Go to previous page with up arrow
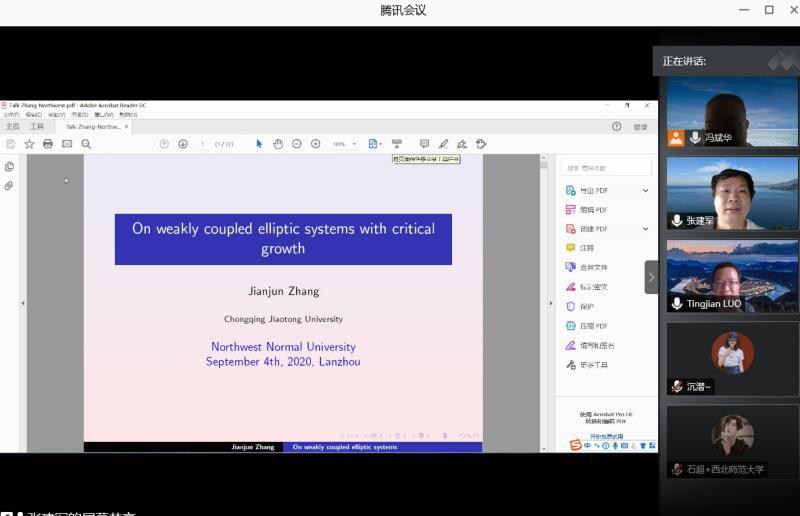Viewport: 800px width, 516px height. 164,144
